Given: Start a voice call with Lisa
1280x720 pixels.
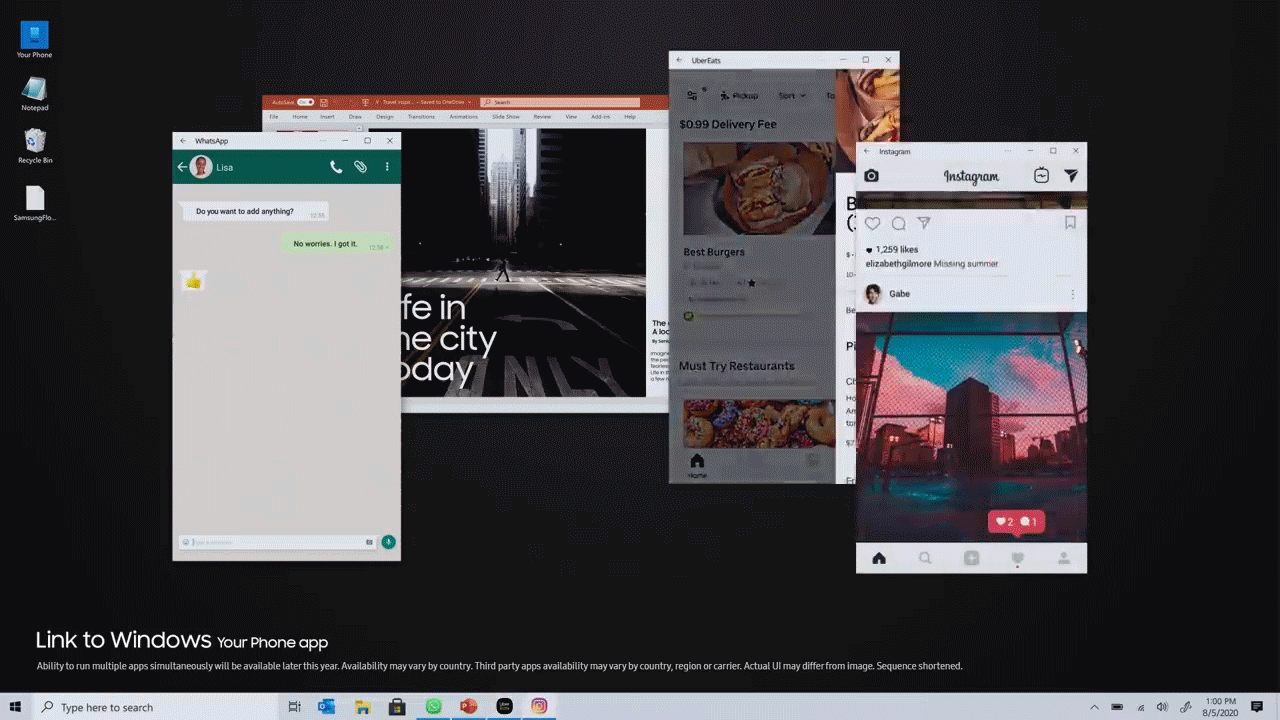Looking at the screenshot, I should coord(336,167).
